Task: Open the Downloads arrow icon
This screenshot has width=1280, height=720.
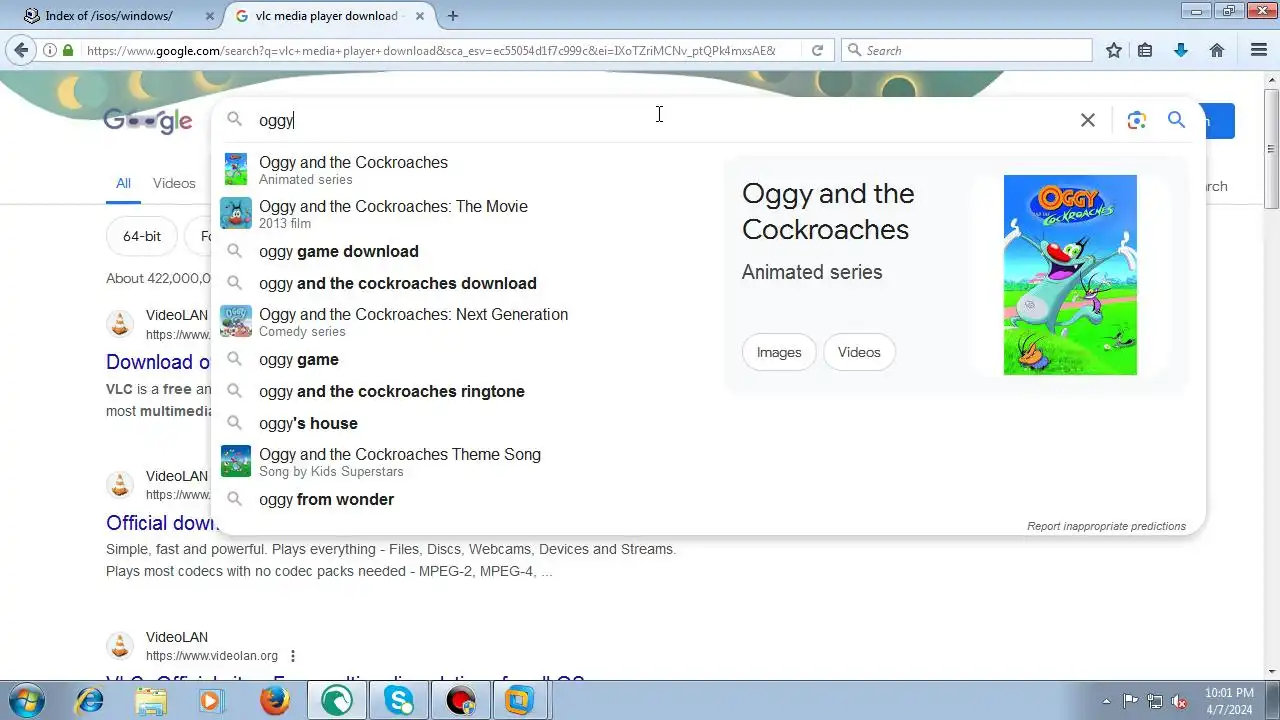Action: pos(1181,50)
